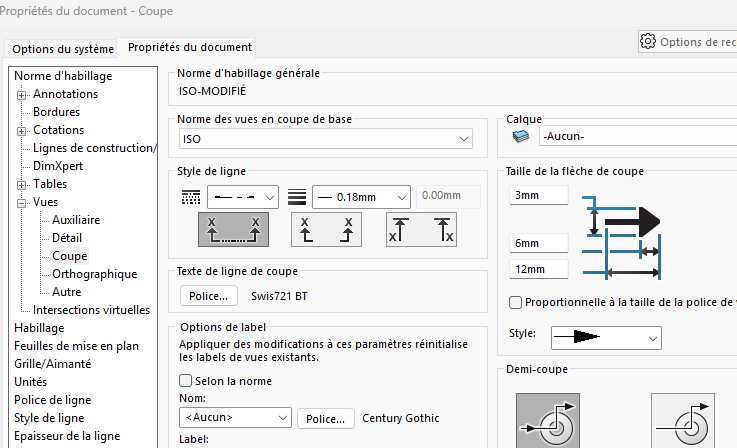Expand the Annotations tree node

click(21, 94)
